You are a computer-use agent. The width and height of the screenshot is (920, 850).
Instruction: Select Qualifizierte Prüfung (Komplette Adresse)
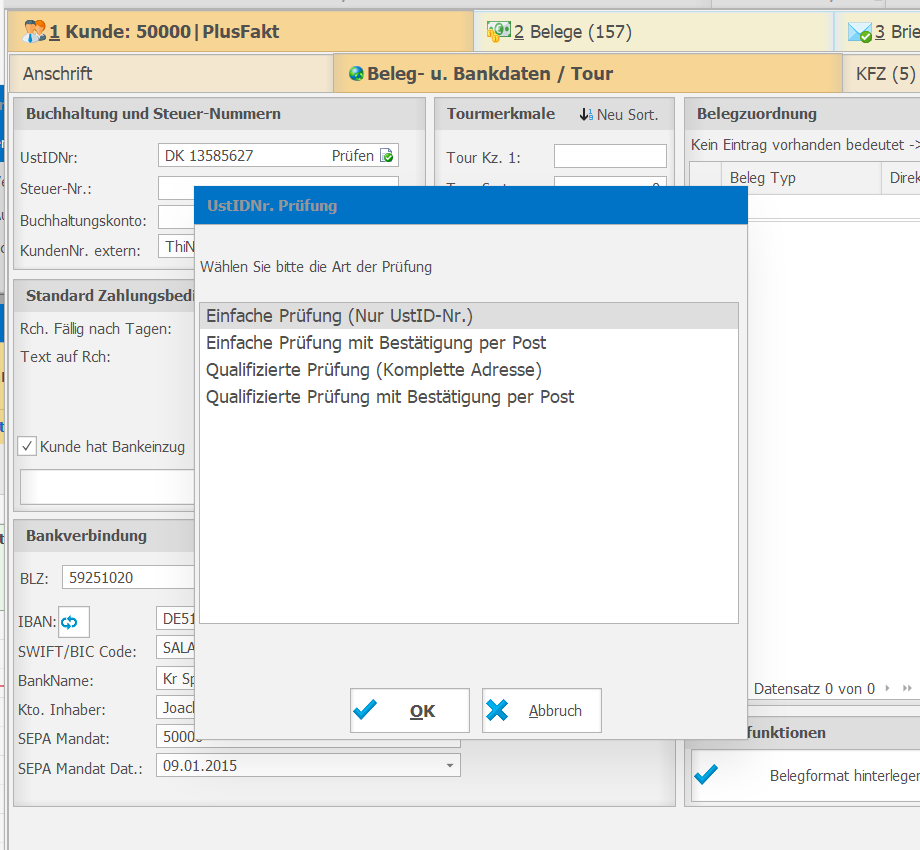click(x=469, y=370)
